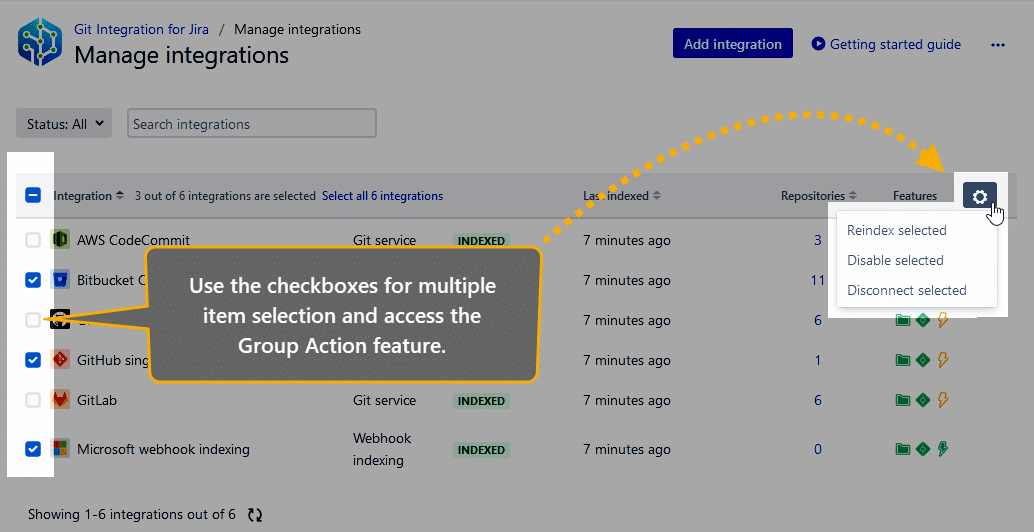Toggle the header select-all checkbox
This screenshot has width=1034, height=532.
point(33,195)
